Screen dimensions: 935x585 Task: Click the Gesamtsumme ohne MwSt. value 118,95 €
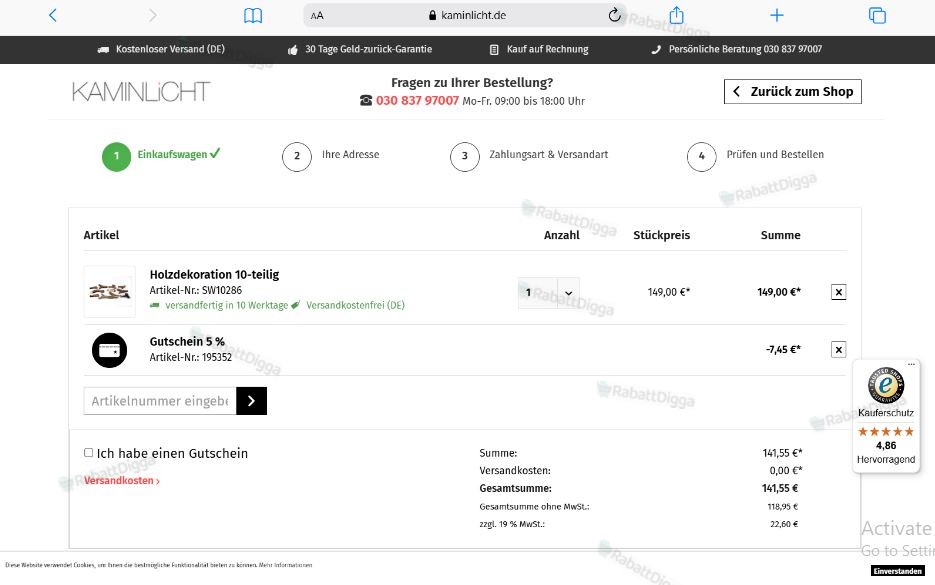pyautogui.click(x=783, y=507)
